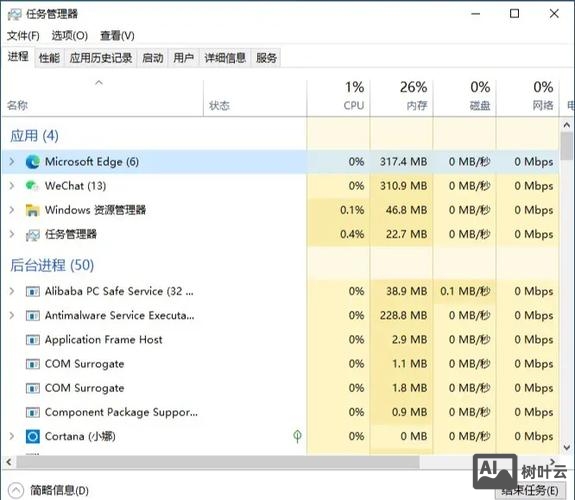Click the vertical scrollbar up arrow

coord(567,125)
